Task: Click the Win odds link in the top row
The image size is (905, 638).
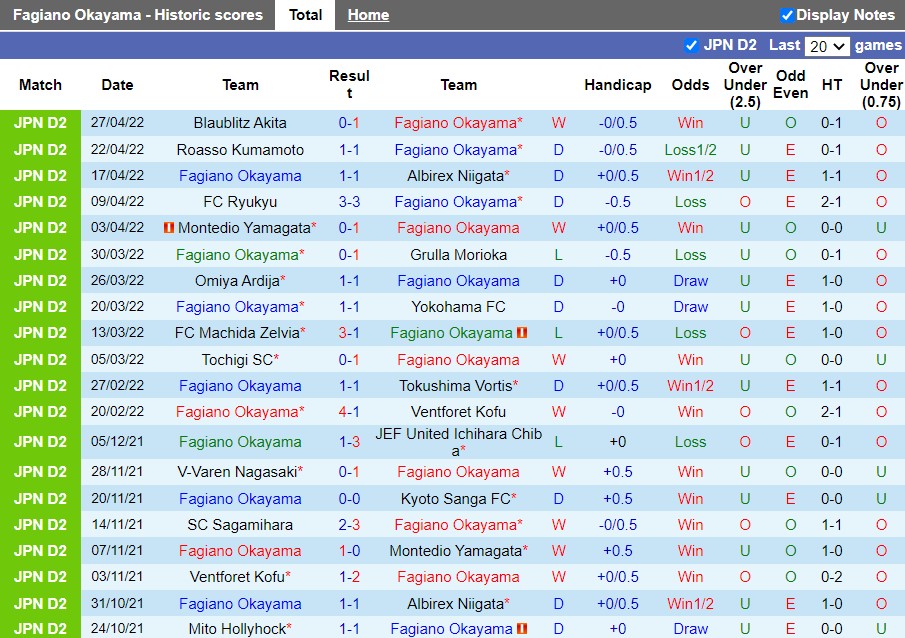Action: pos(690,123)
